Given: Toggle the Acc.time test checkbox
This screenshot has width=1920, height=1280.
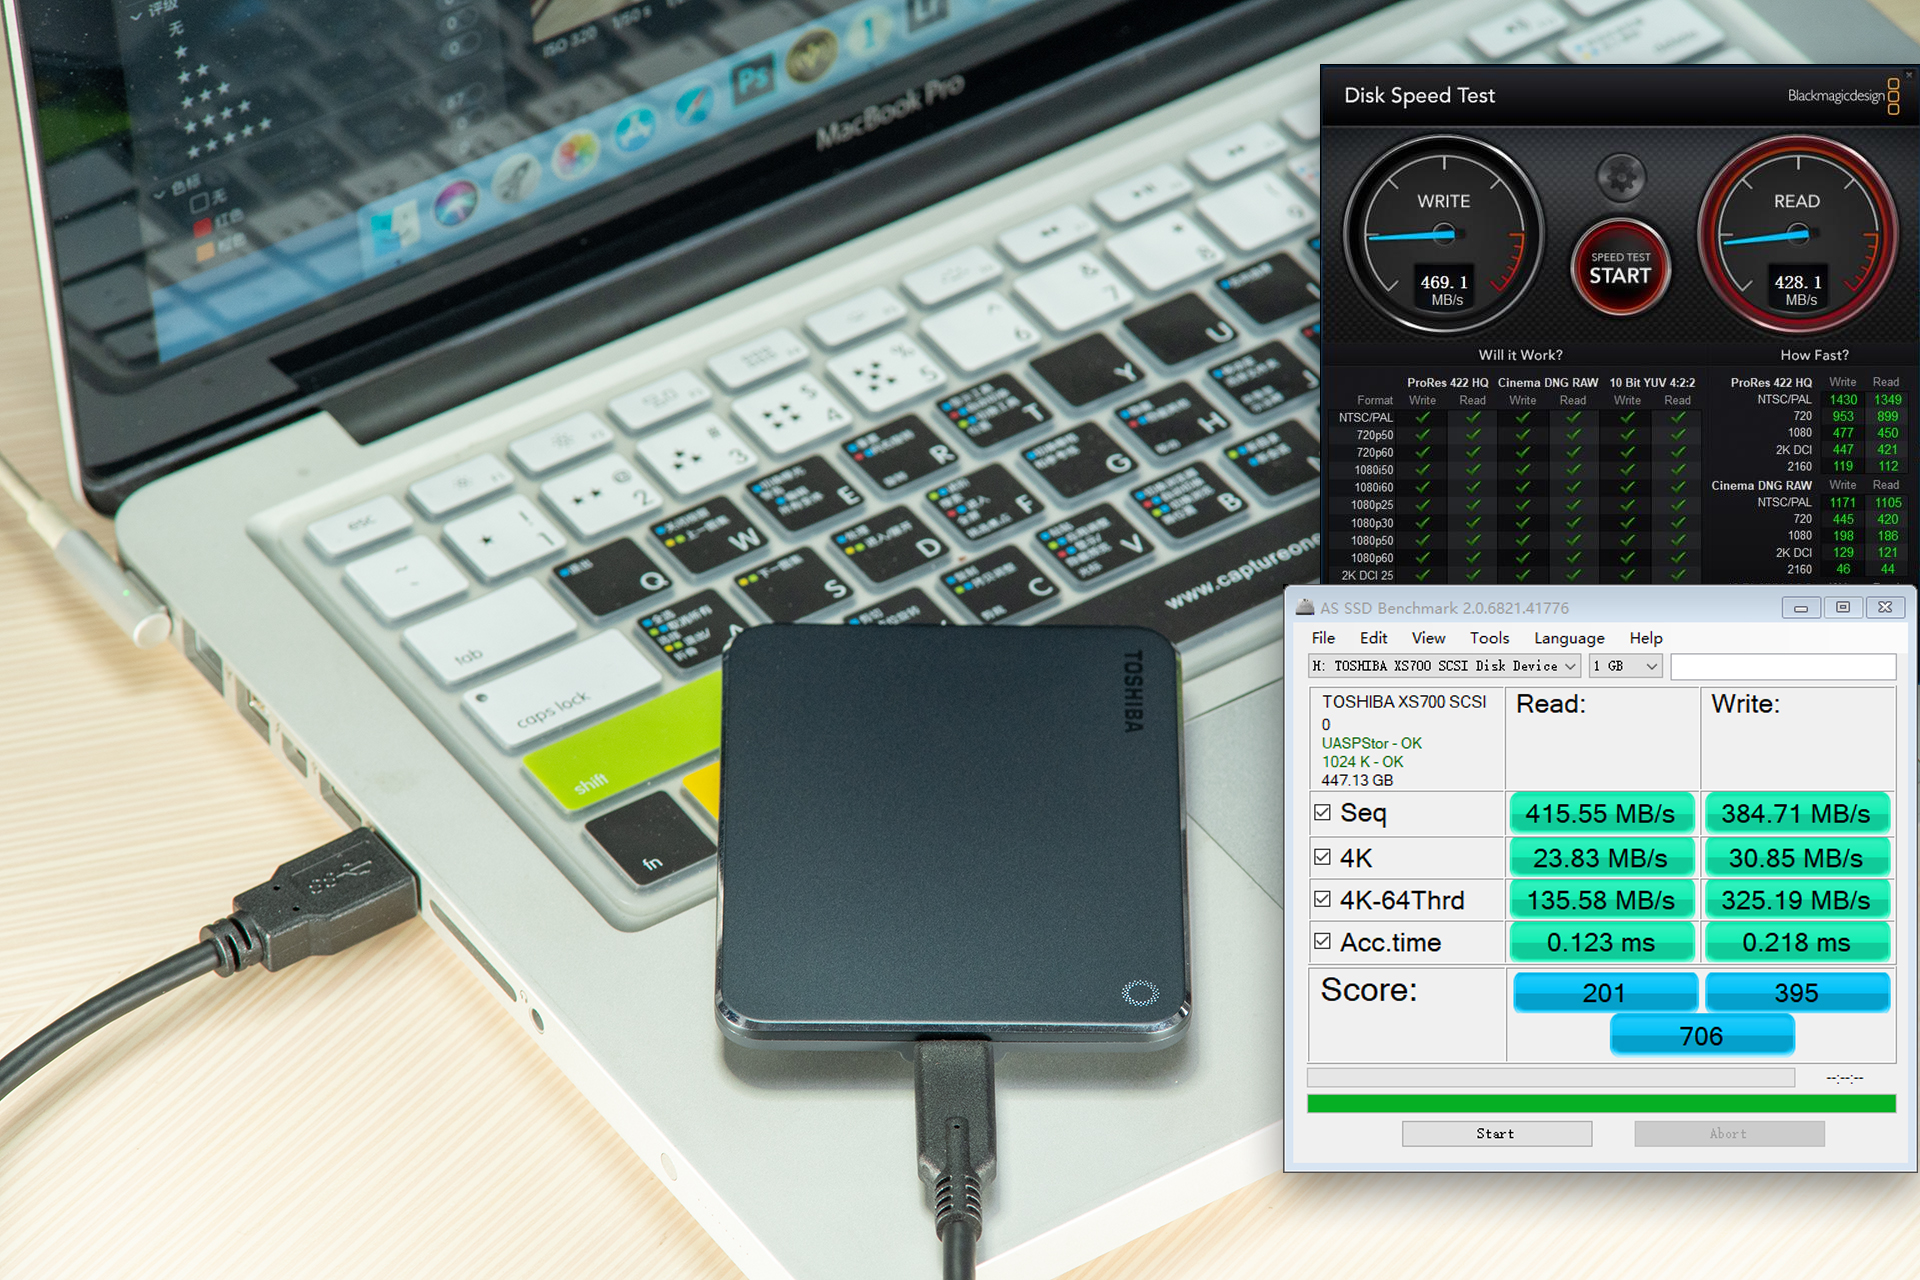Looking at the screenshot, I should pos(1322,941).
